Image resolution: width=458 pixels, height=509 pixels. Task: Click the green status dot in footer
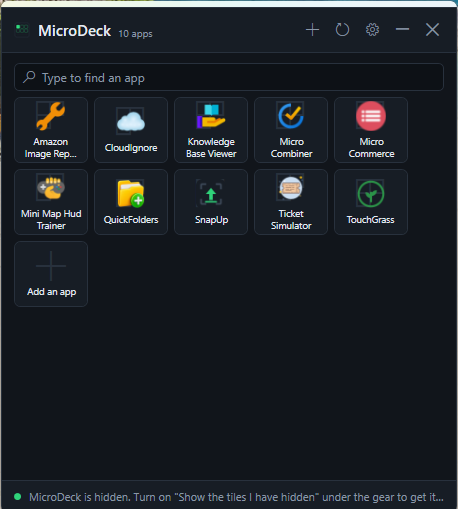(x=18, y=497)
